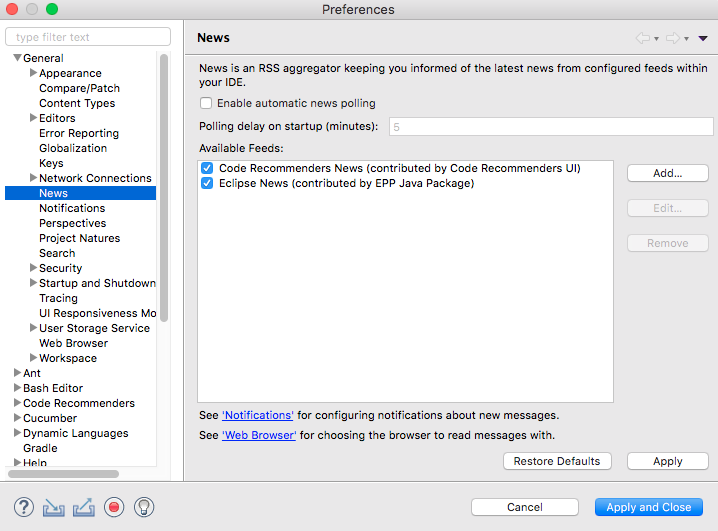Uncheck Code Recommenders News feed

tap(207, 168)
